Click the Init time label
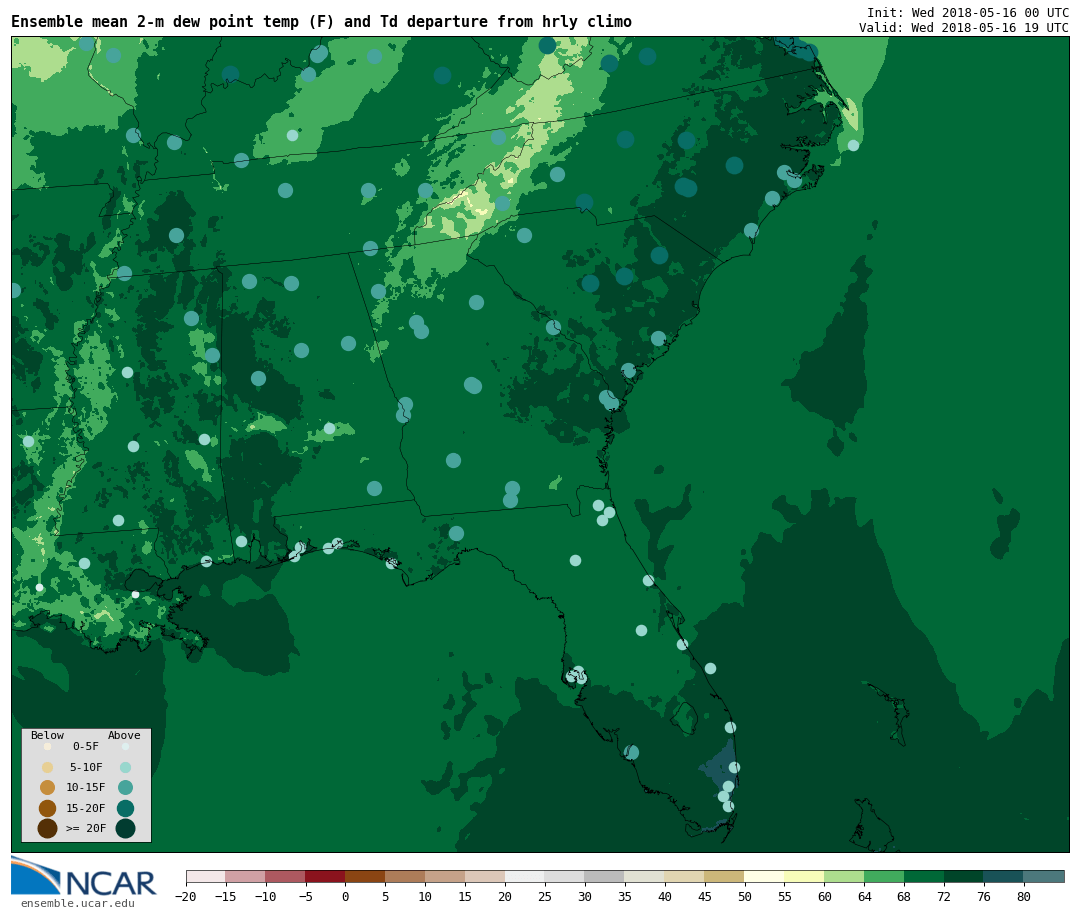 [x=967, y=13]
